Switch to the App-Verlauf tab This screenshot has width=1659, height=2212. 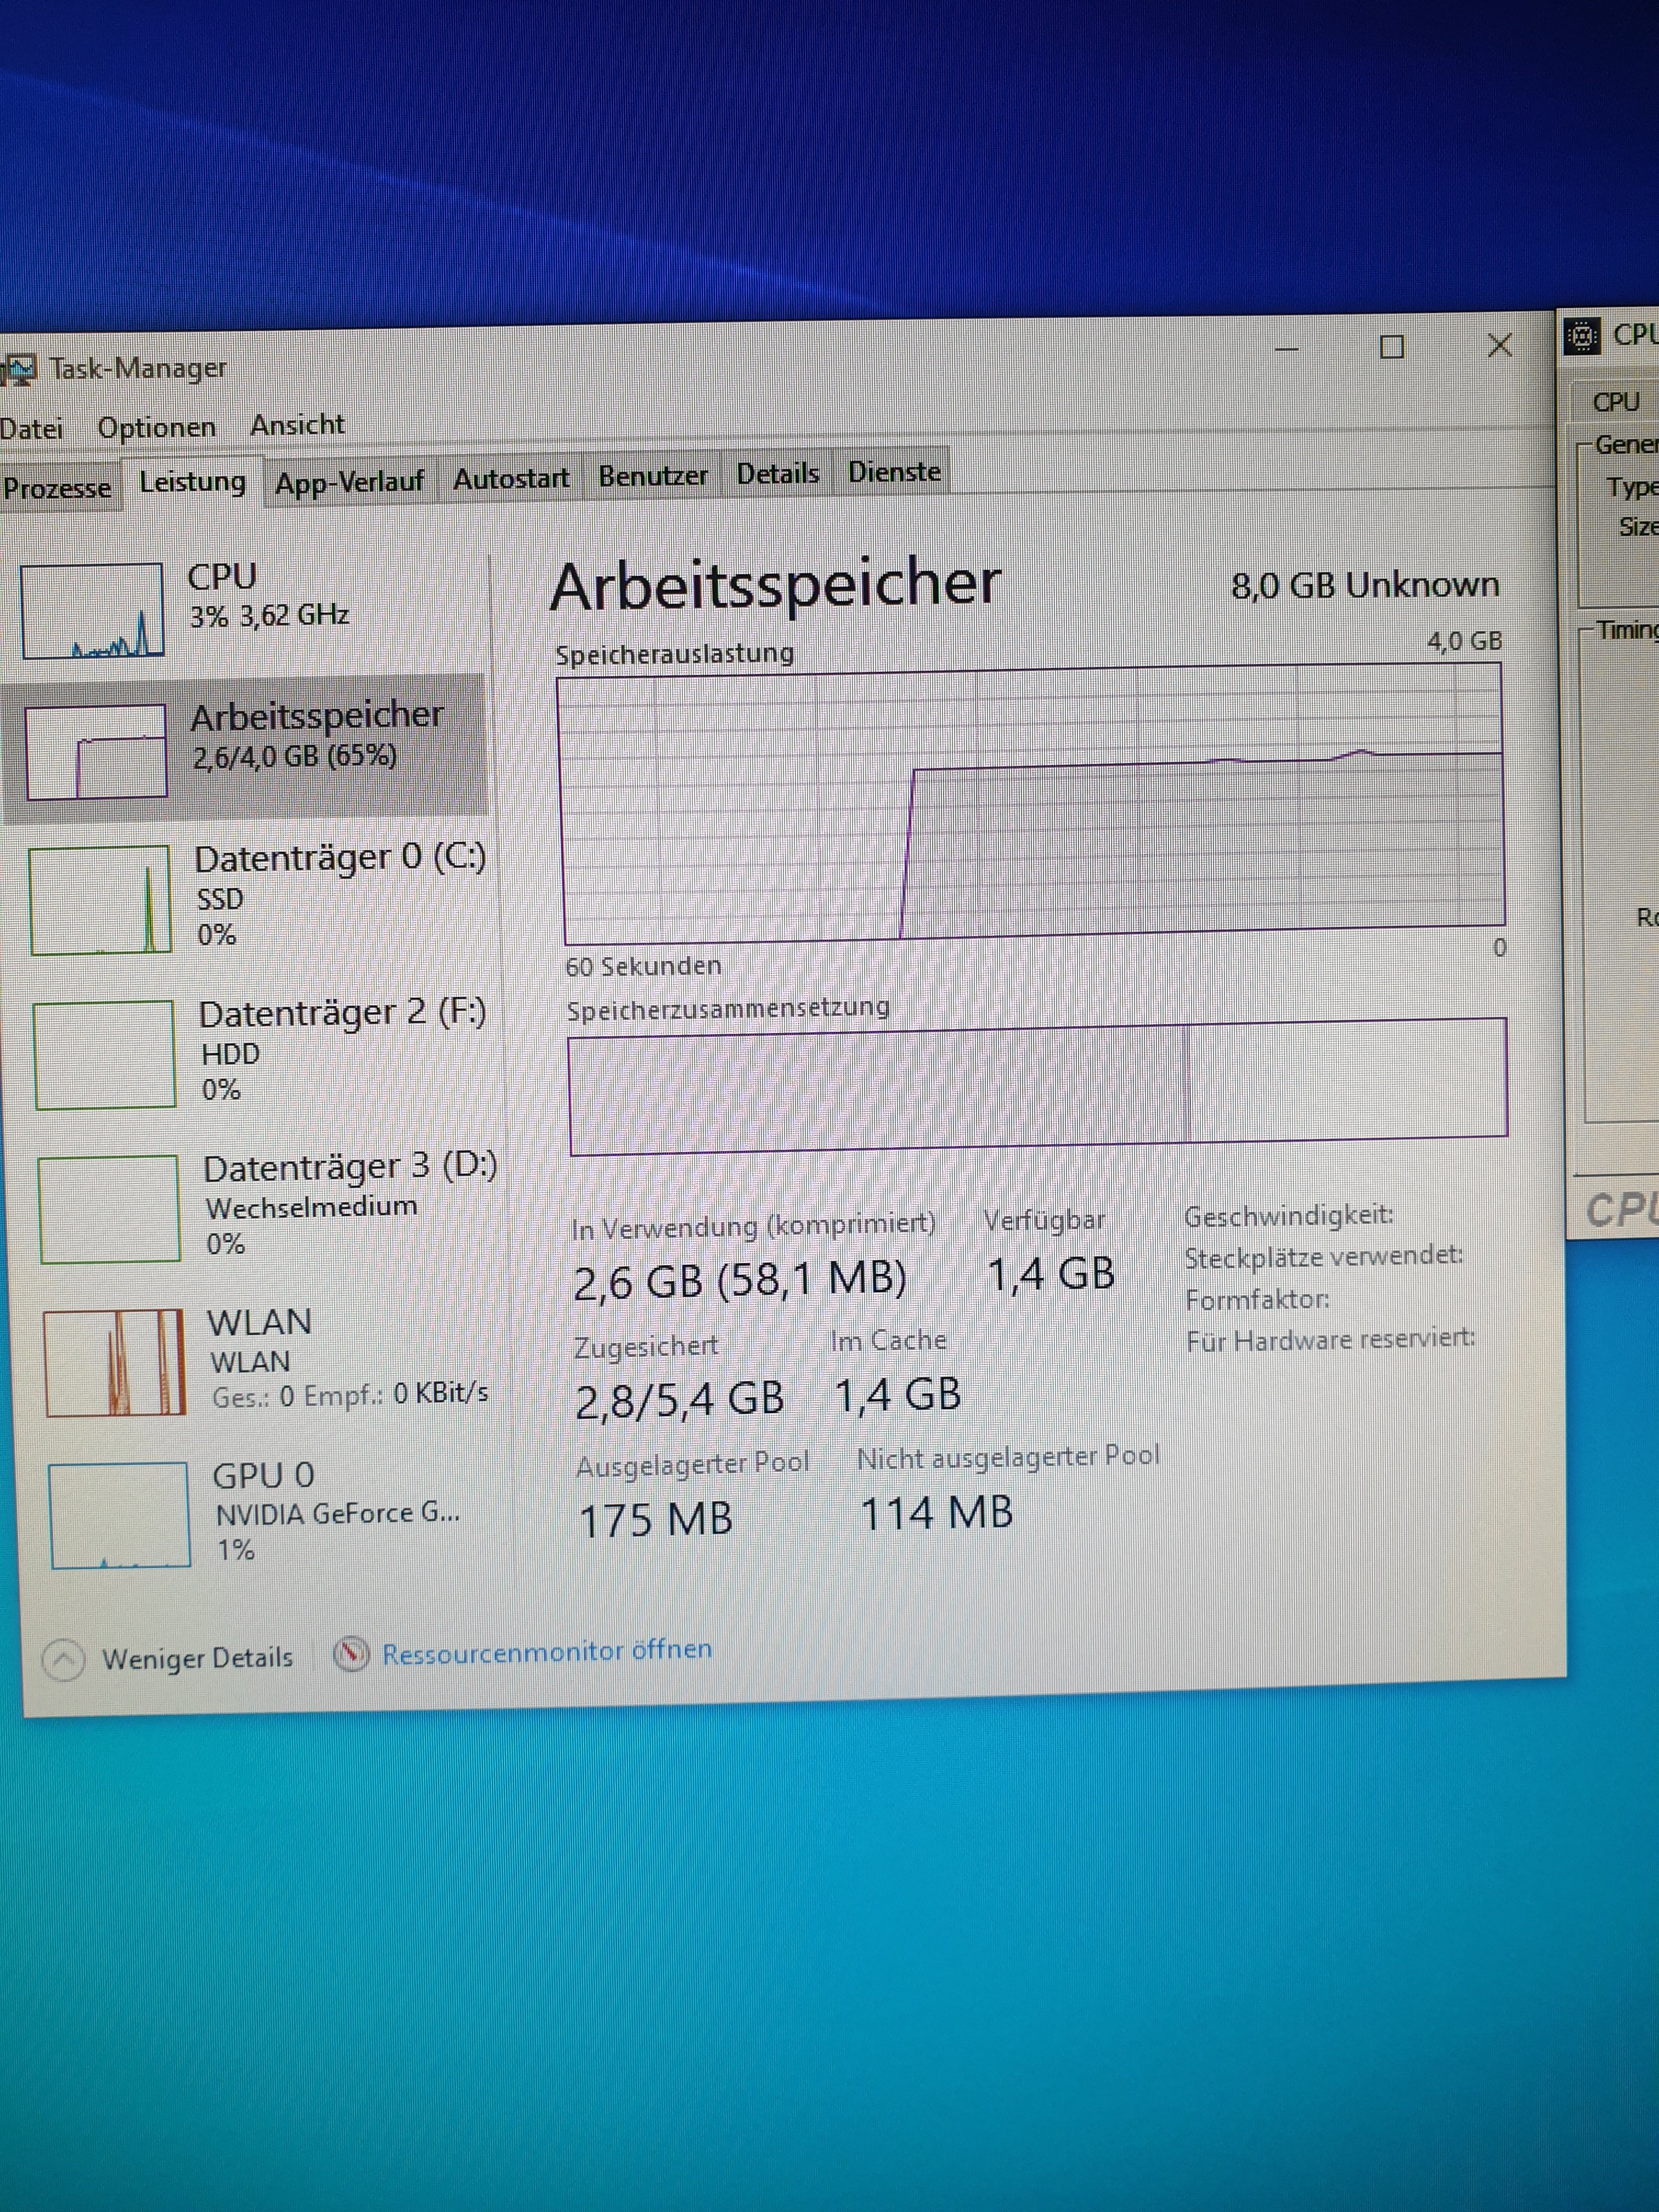[349, 482]
